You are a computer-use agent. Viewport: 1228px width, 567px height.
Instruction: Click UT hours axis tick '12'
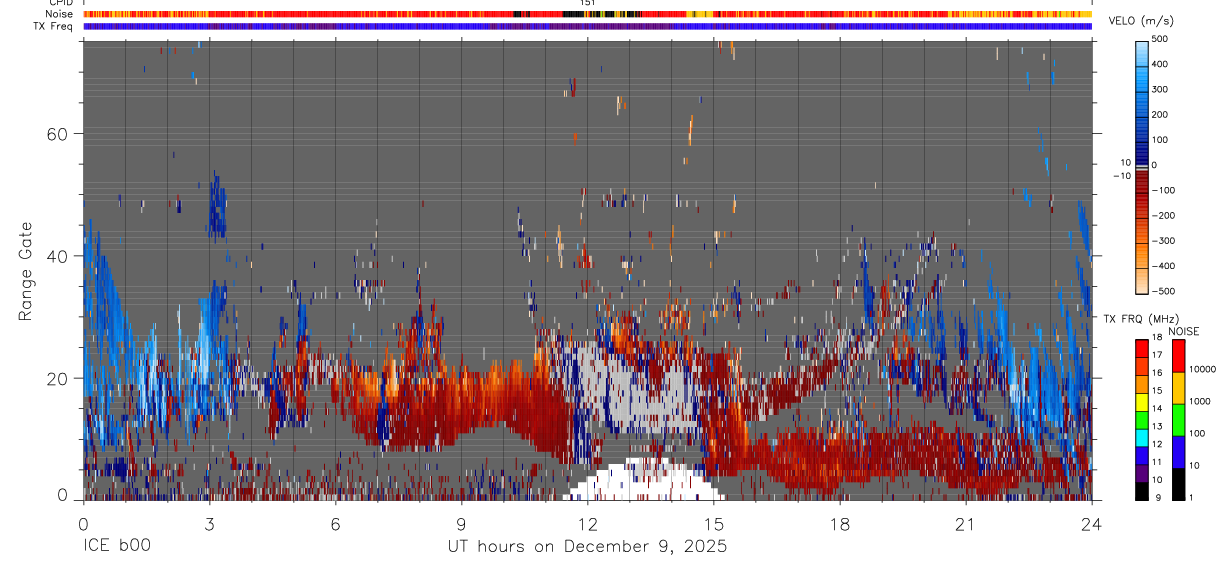[587, 523]
